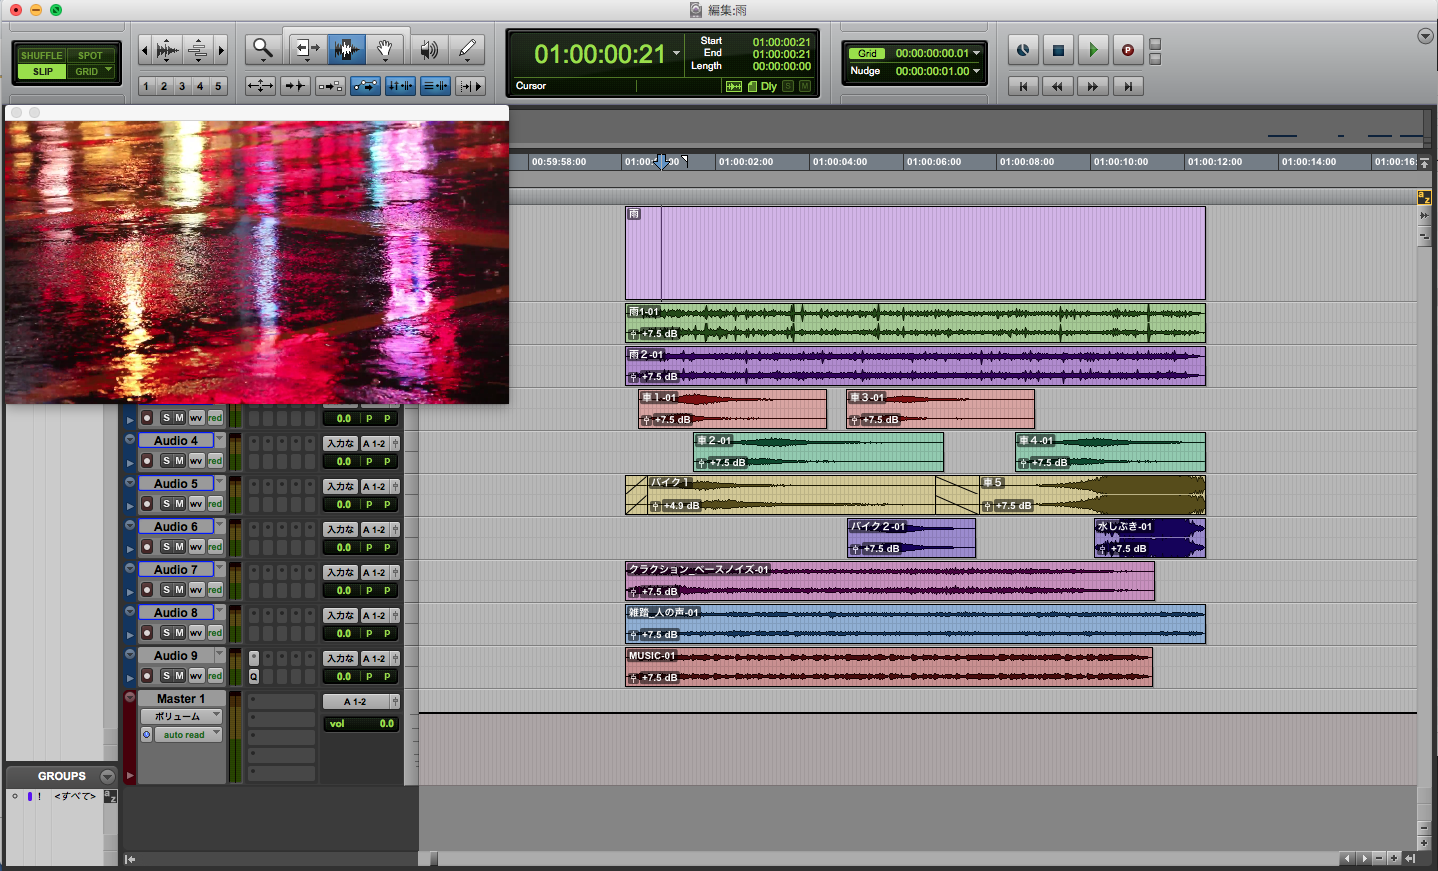Click the audio waveform zoom button
The image size is (1438, 871).
[167, 49]
